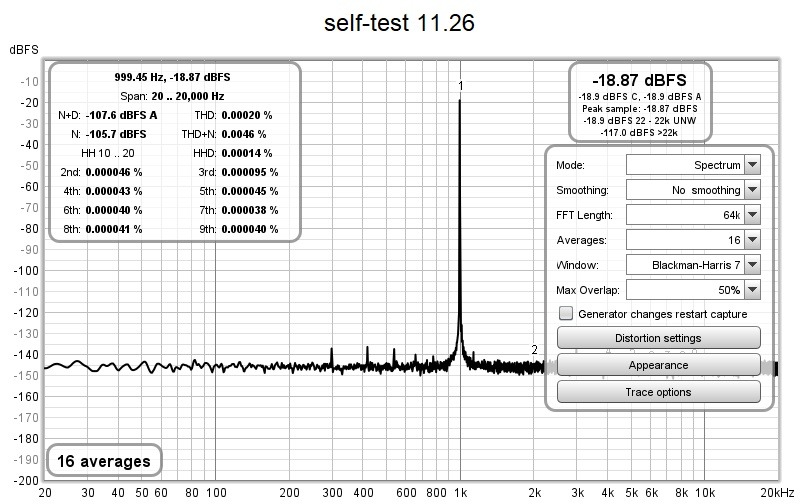
Task: Click the 50% max overlap field
Action: [685, 290]
